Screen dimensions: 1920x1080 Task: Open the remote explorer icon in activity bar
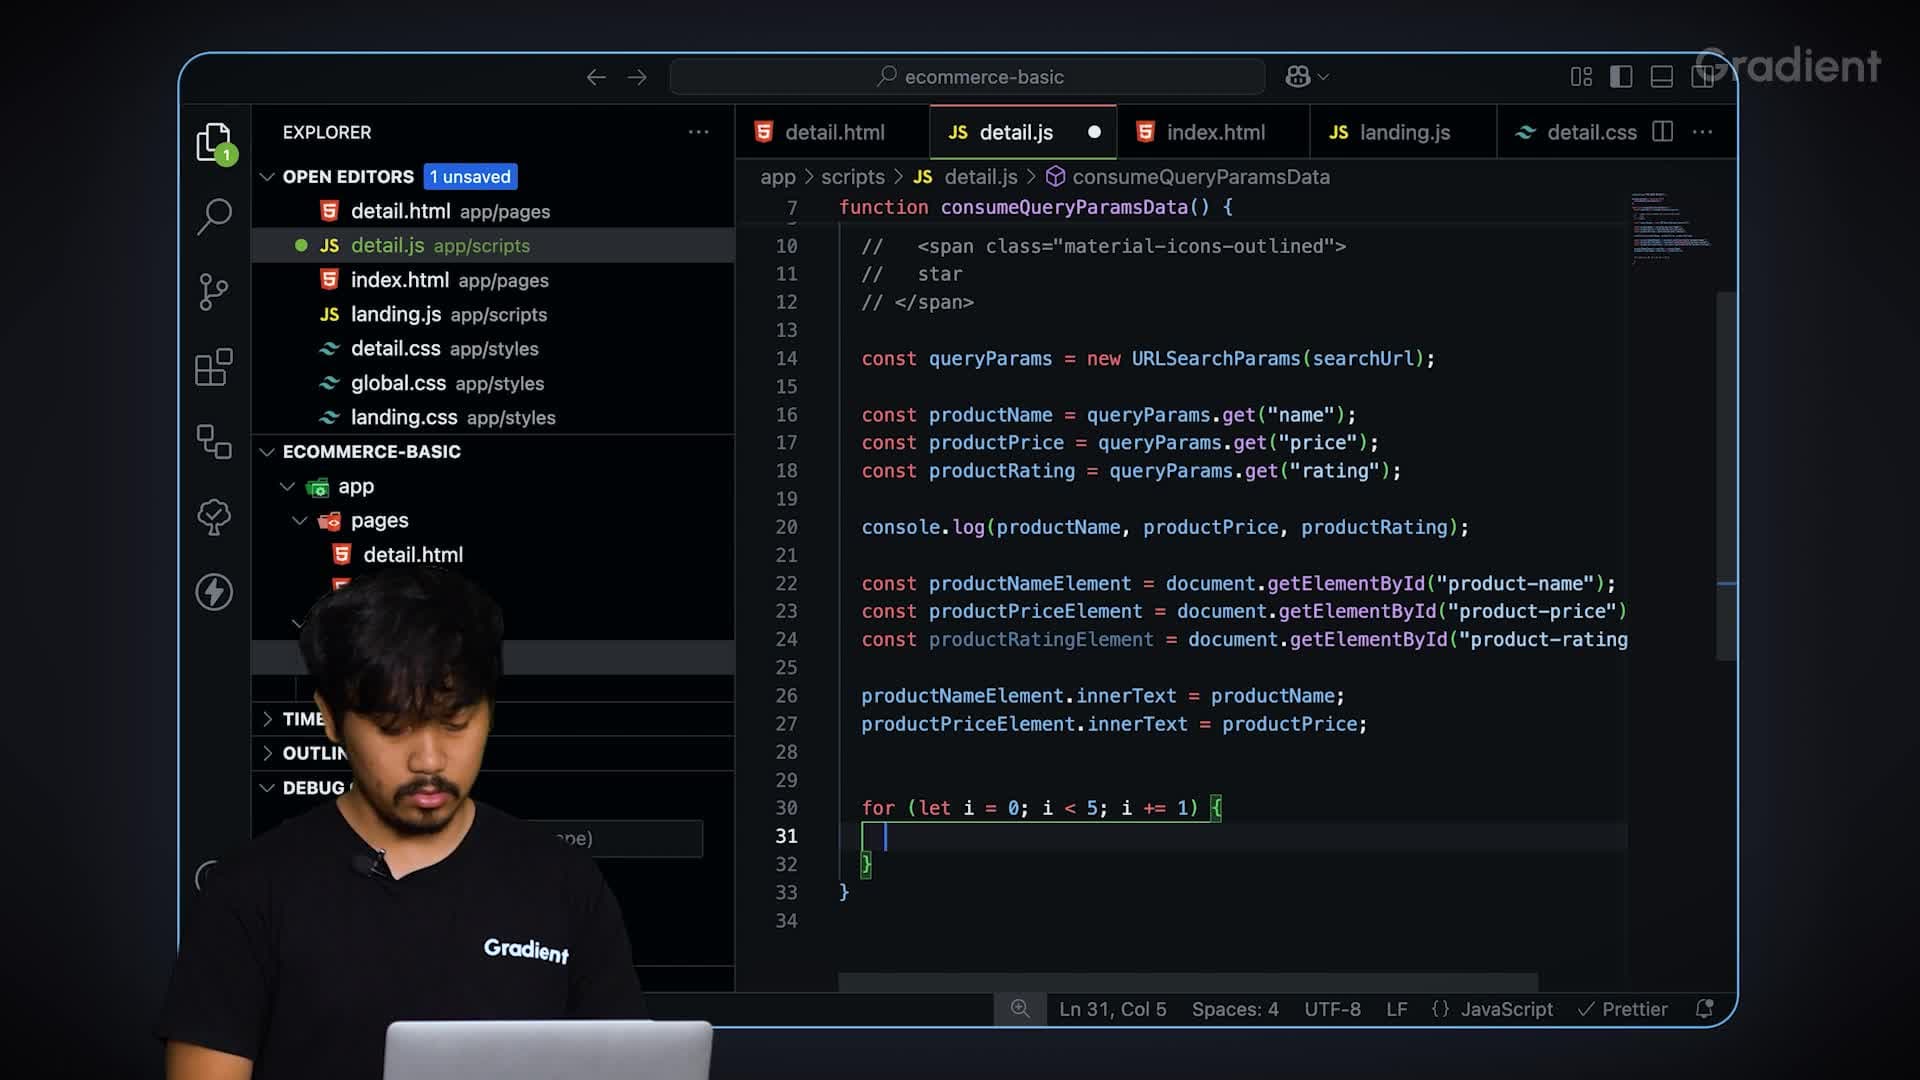click(x=214, y=441)
